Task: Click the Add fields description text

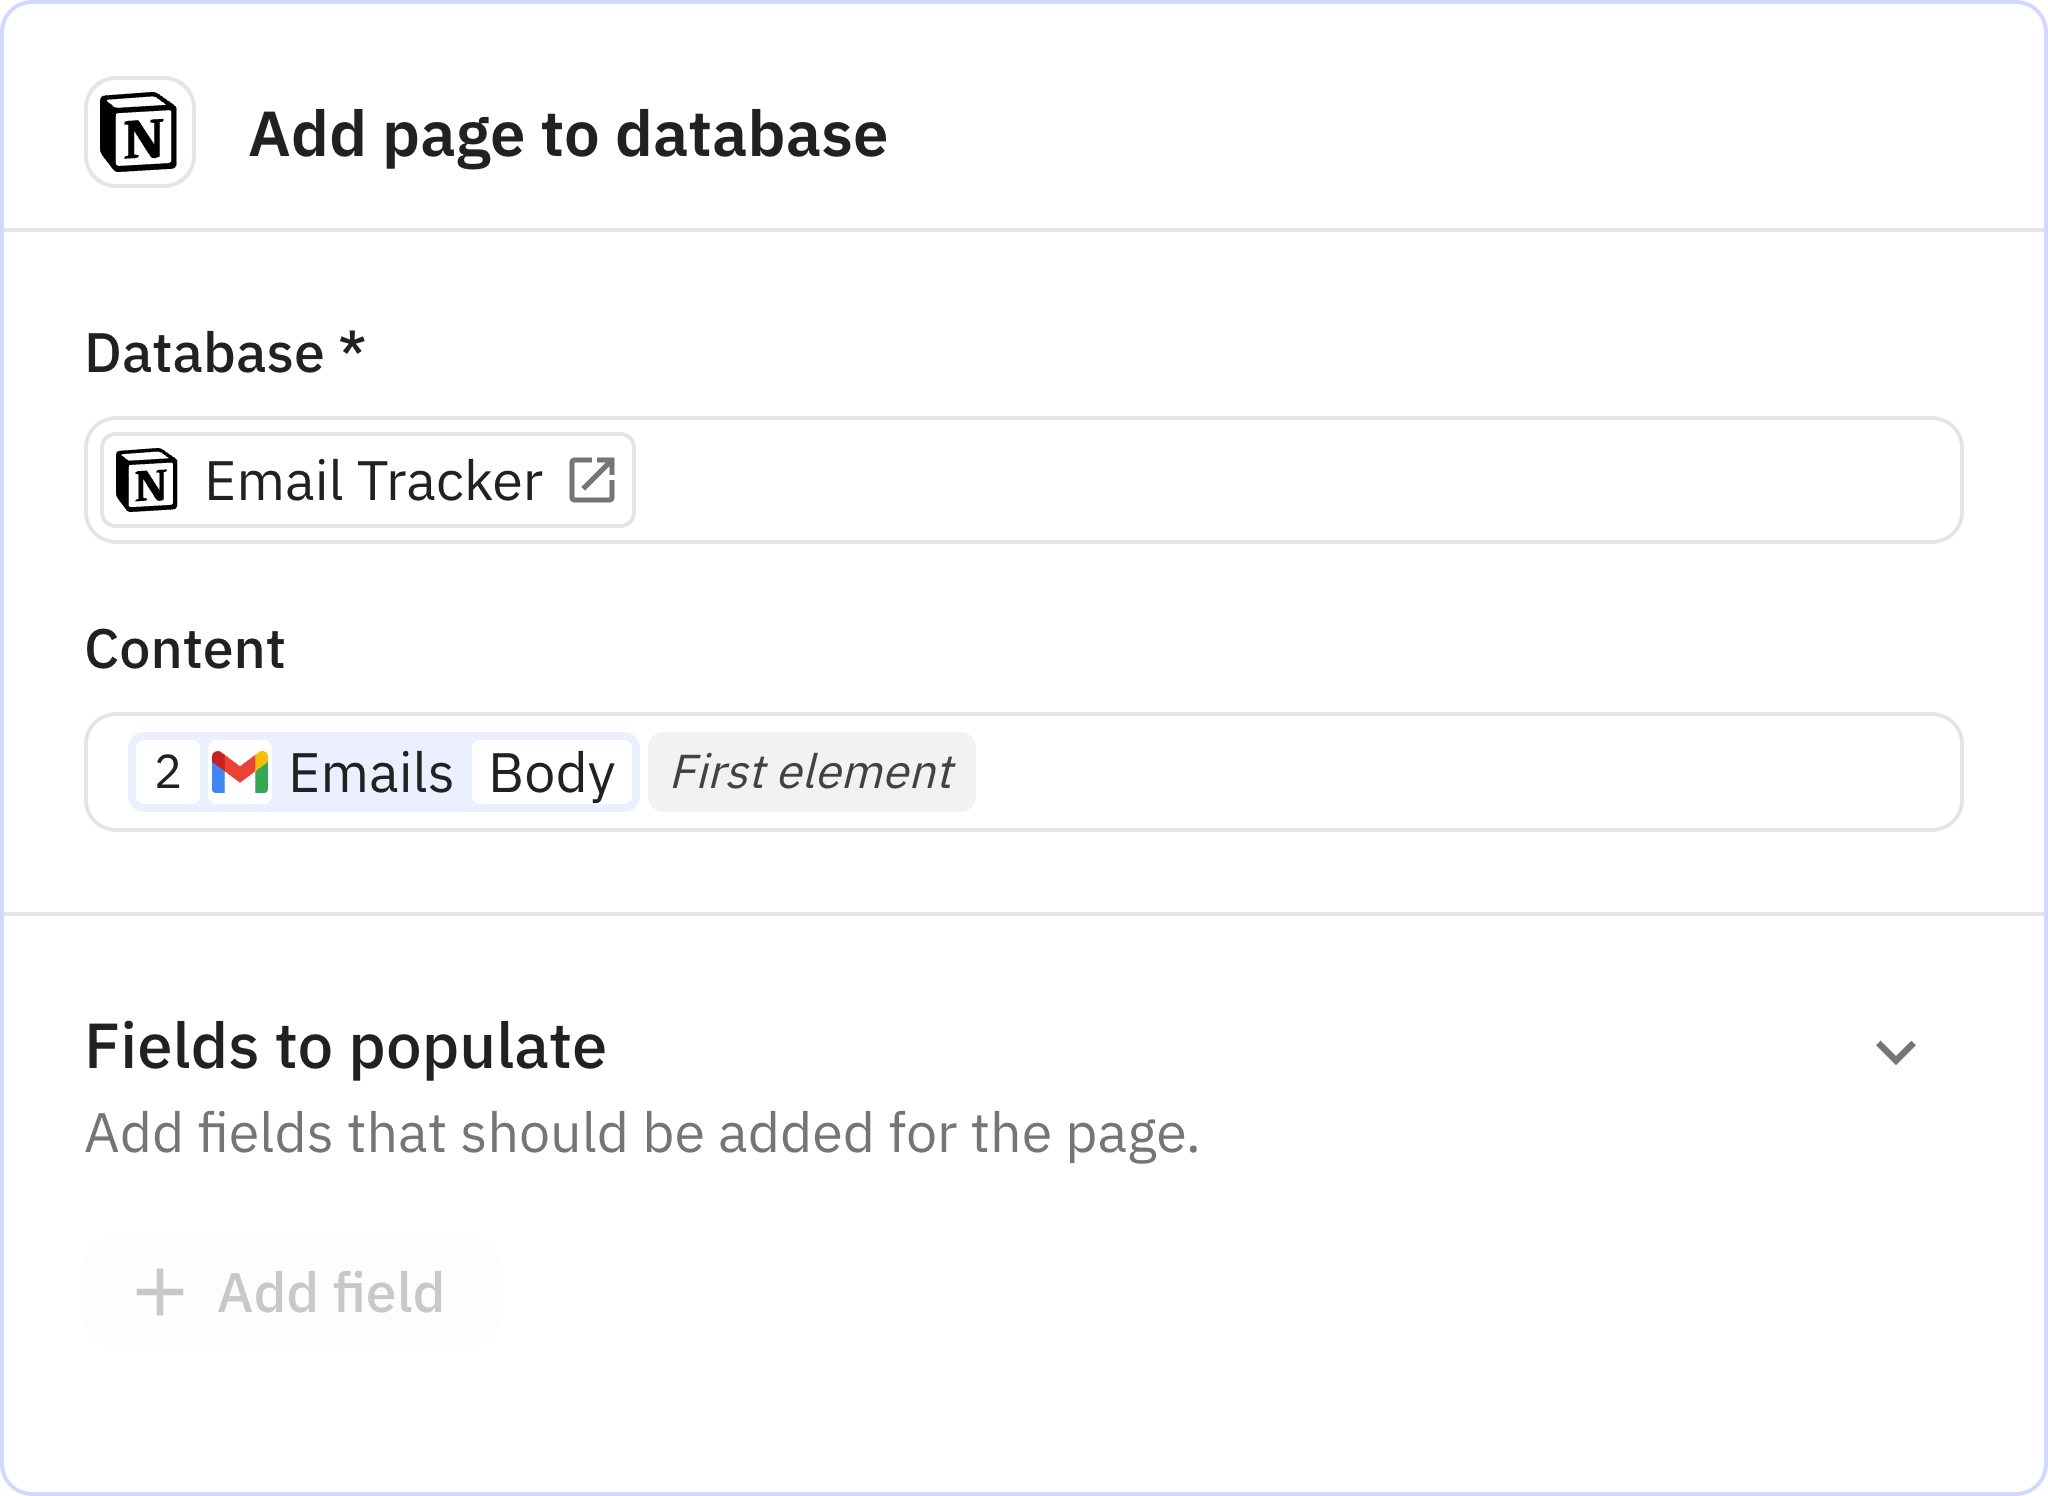Action: click(642, 1133)
